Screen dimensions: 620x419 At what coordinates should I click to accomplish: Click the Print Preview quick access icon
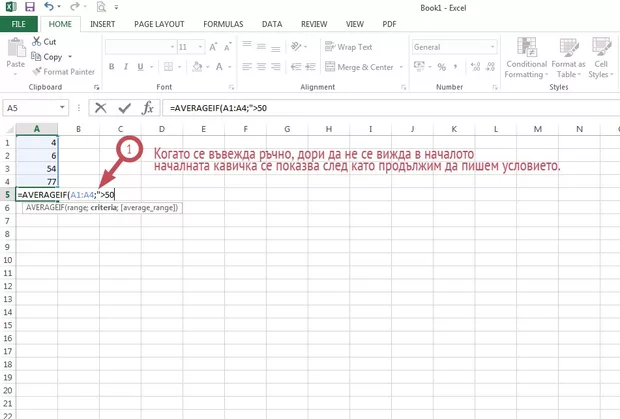coord(101,7)
